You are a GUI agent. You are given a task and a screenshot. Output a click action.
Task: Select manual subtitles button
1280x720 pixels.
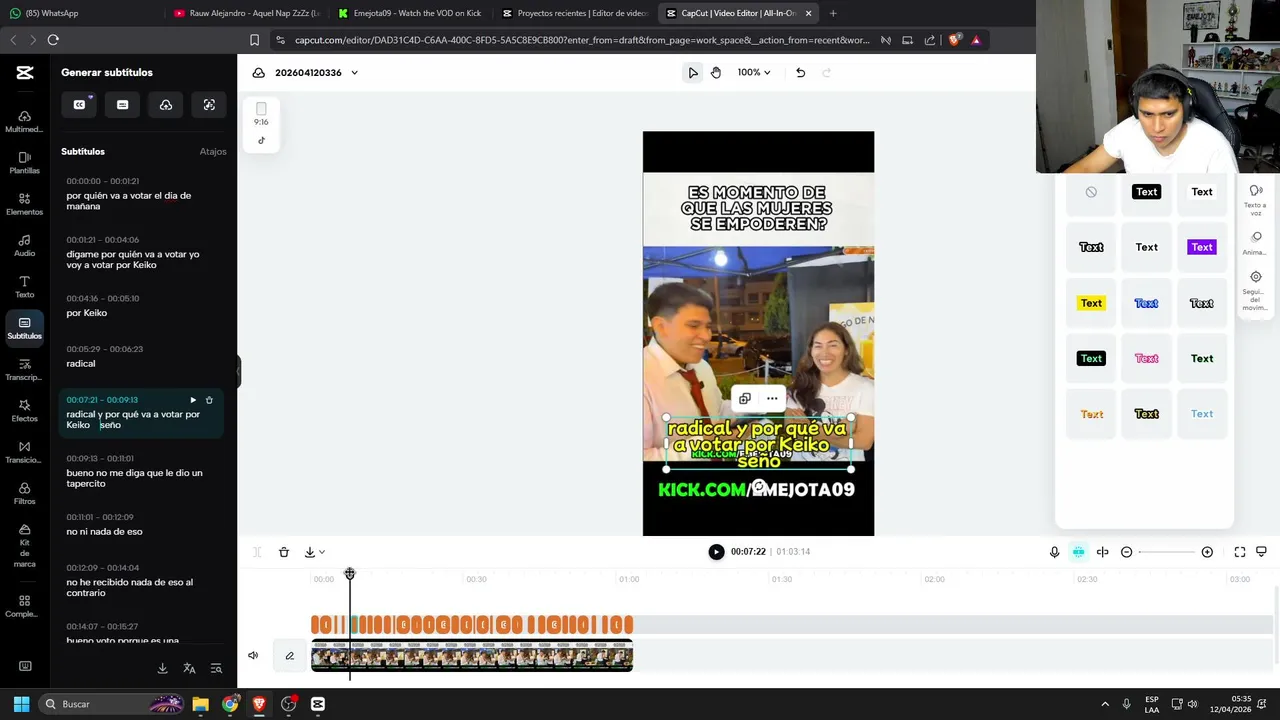(x=122, y=105)
